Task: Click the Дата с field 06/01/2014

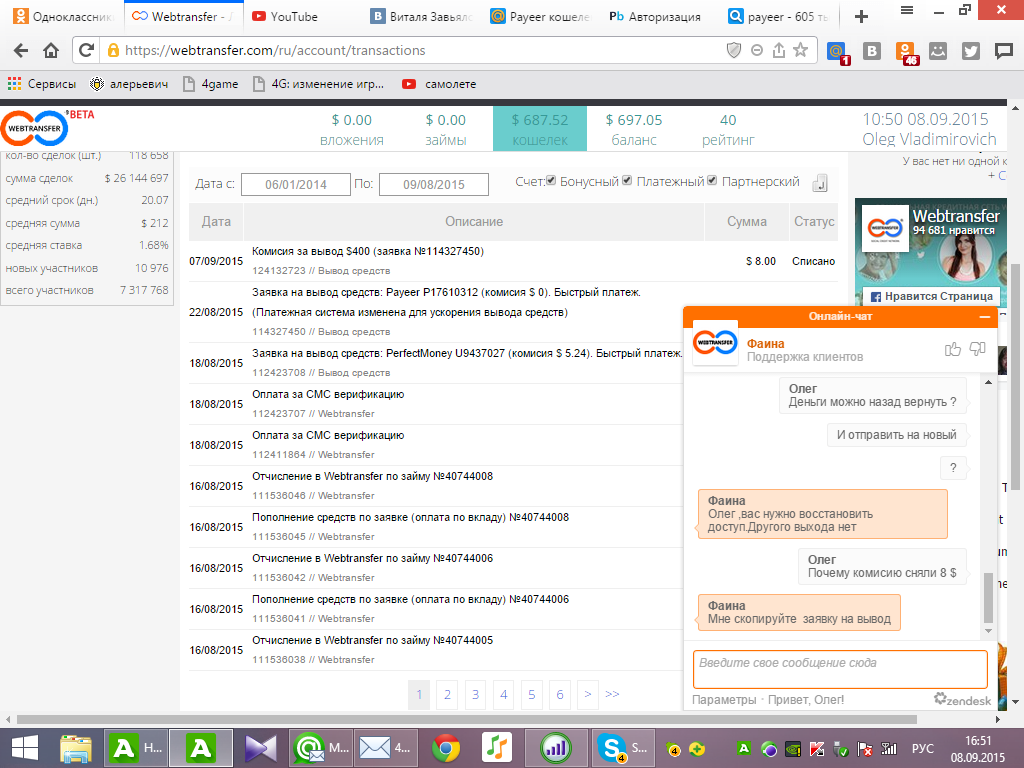Action: [296, 184]
